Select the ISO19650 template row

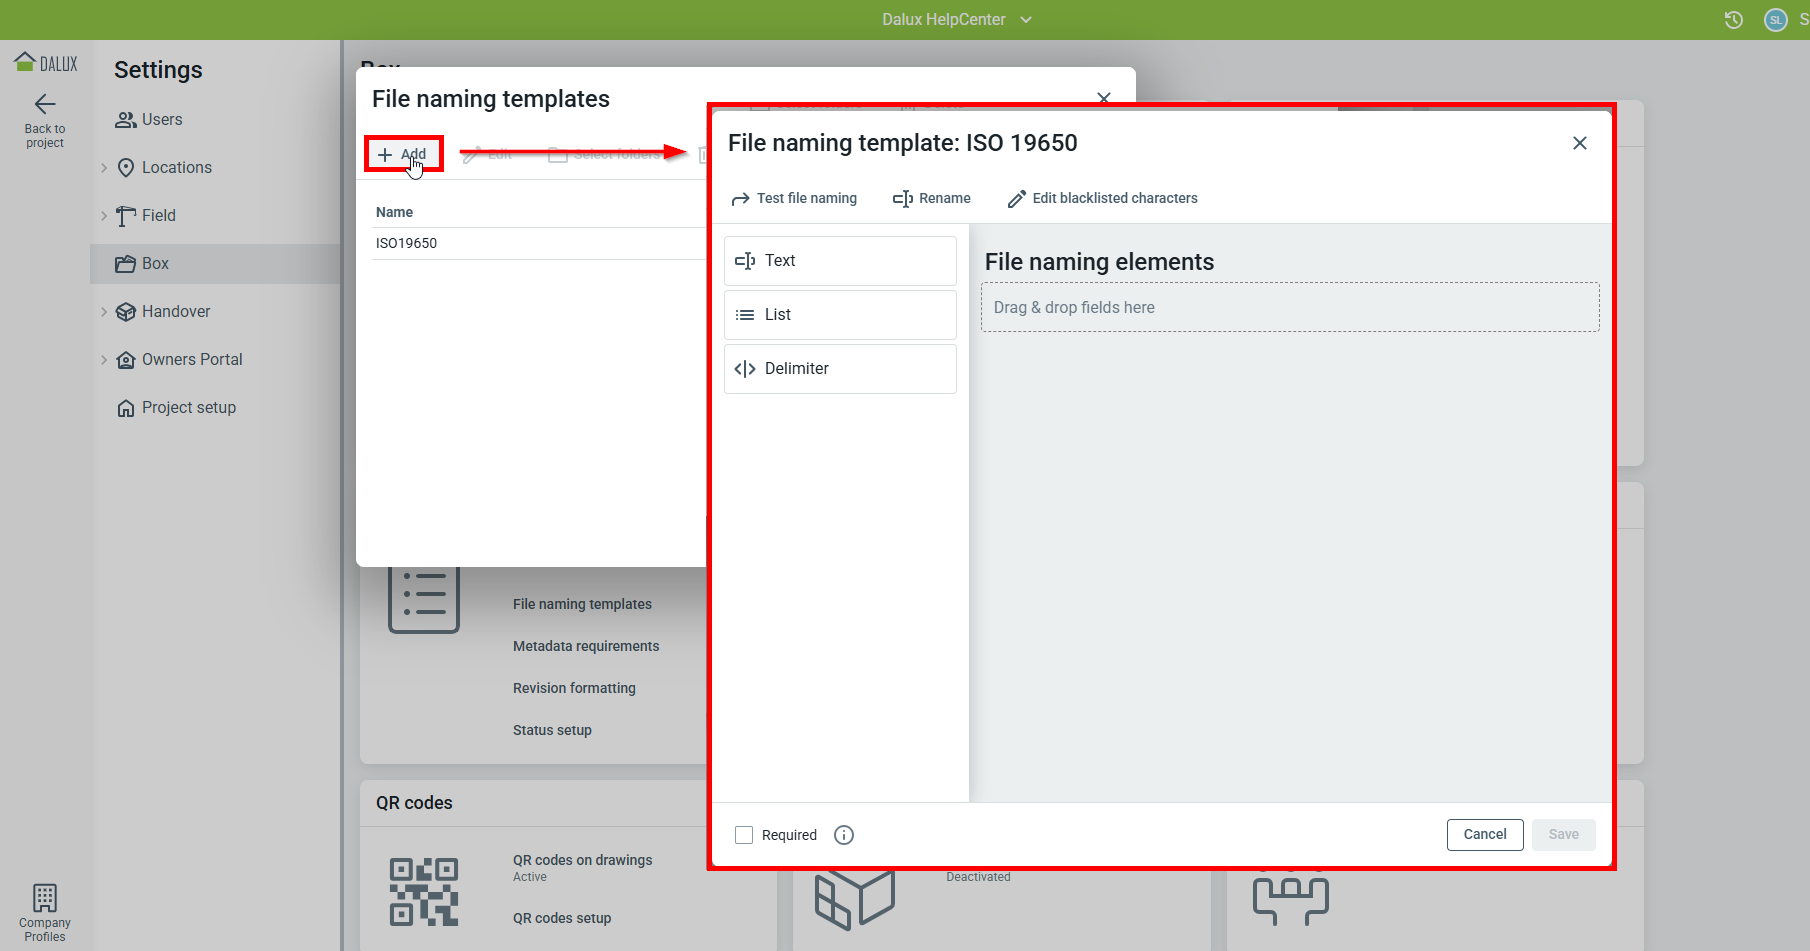pos(407,243)
